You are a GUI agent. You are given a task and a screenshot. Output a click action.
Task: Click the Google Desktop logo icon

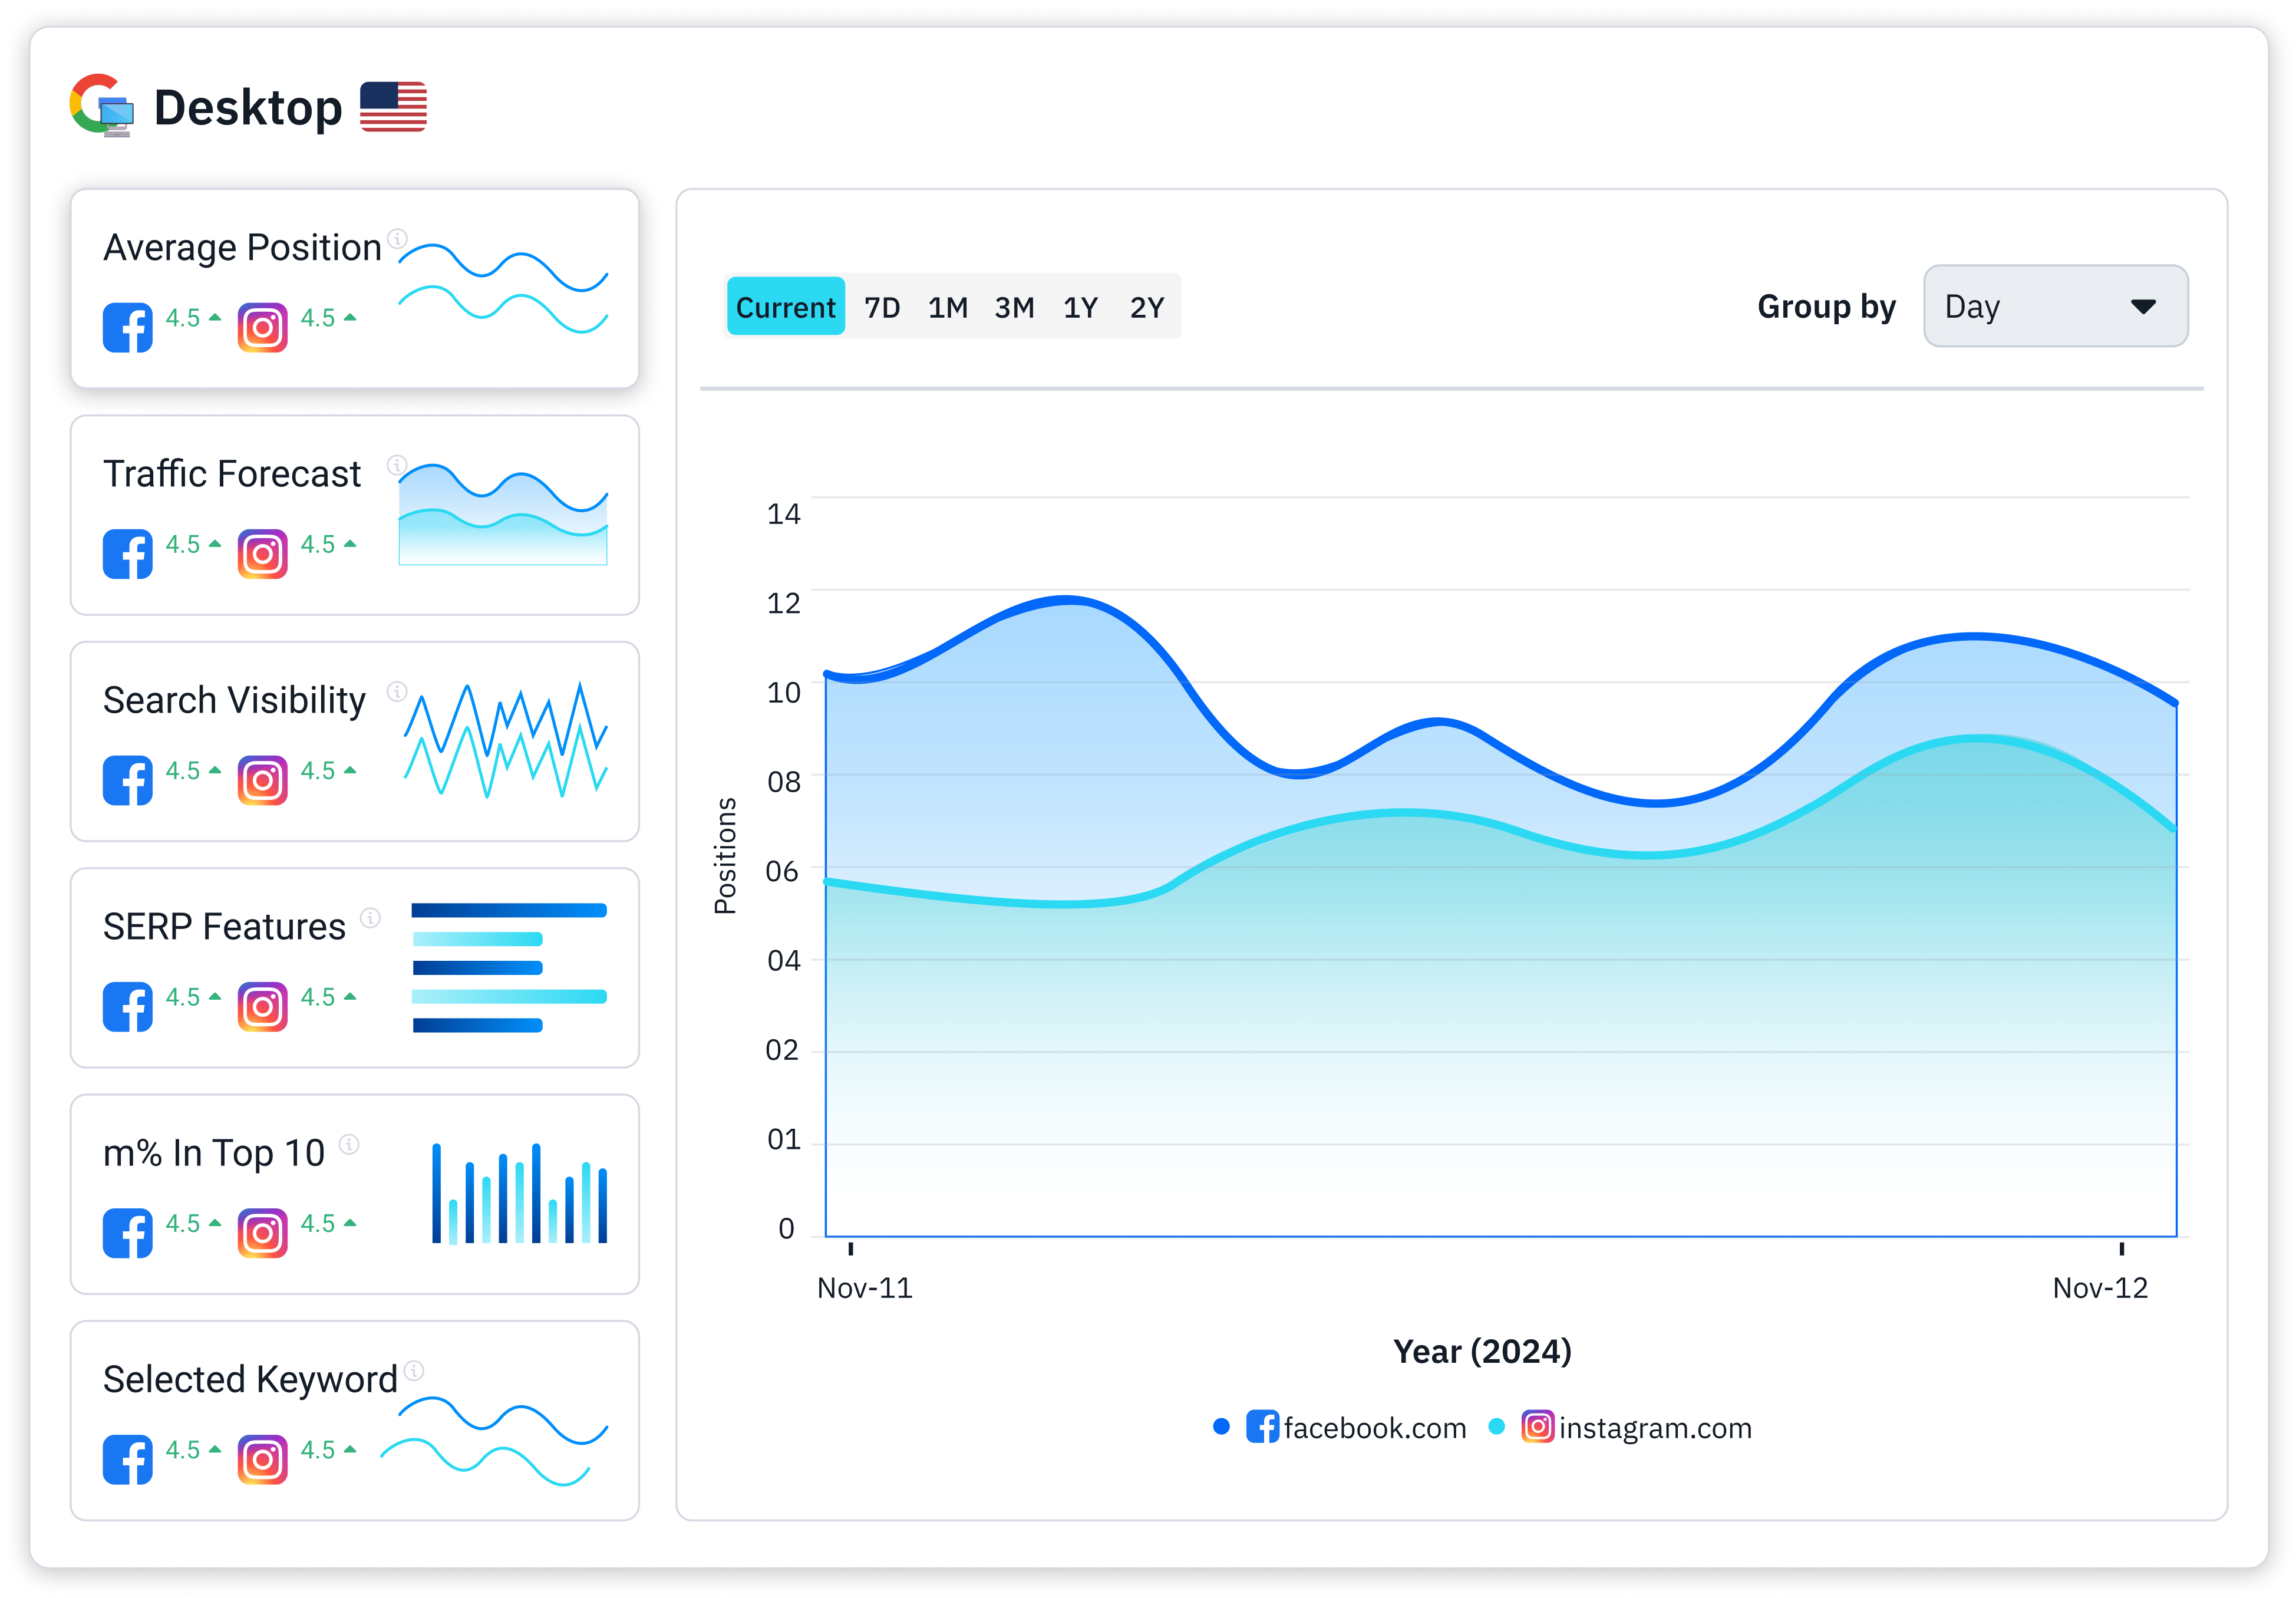pyautogui.click(x=101, y=105)
